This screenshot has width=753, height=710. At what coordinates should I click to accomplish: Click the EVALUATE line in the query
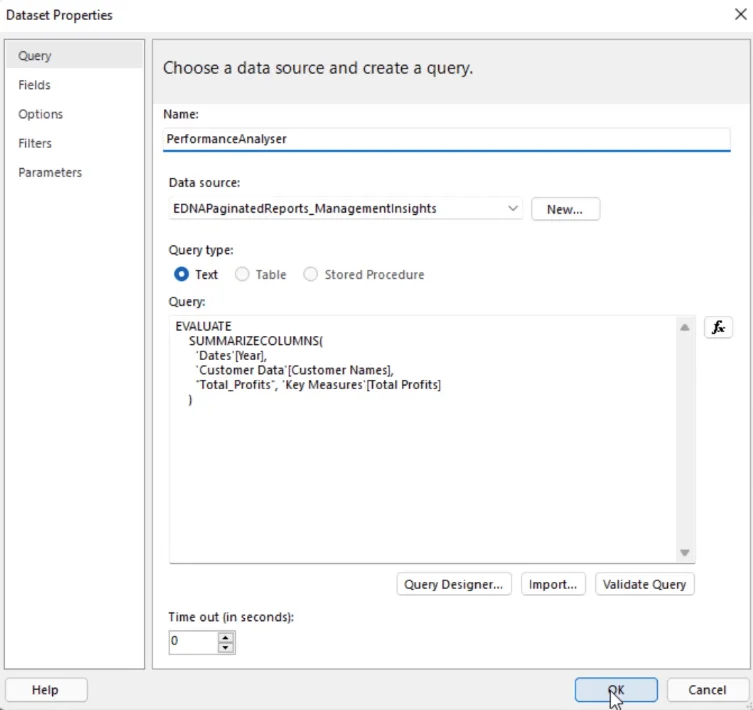(203, 326)
